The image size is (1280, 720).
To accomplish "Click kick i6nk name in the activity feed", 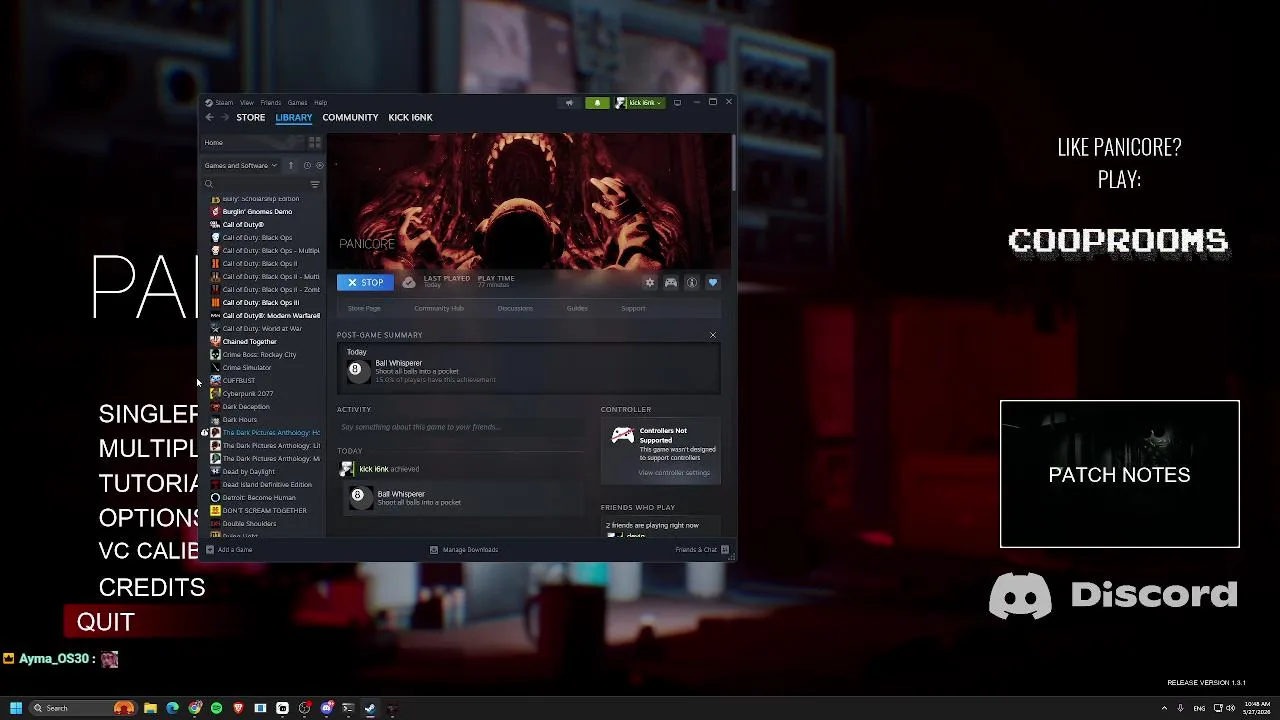I will click(374, 469).
